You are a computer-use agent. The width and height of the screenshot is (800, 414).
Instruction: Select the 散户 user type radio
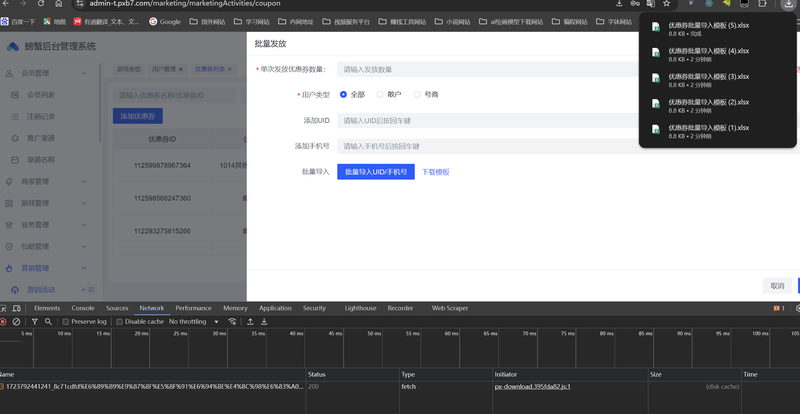380,94
